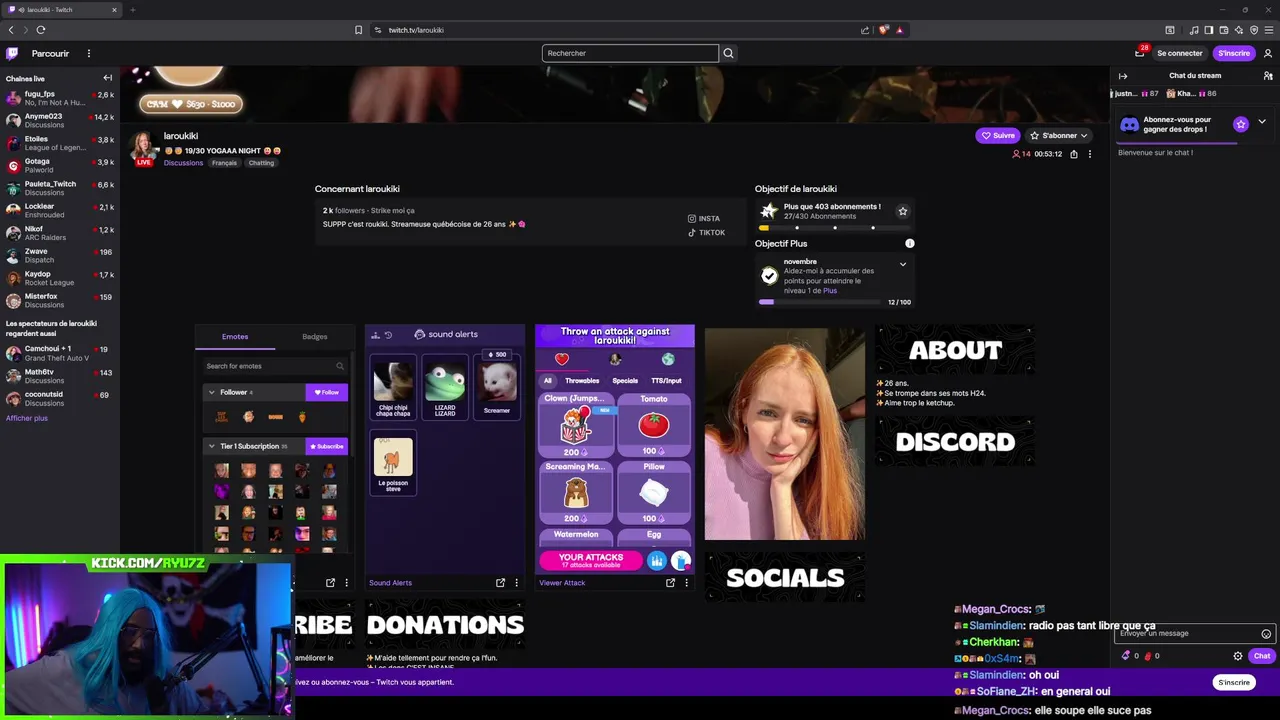Screen dimensions: 1280x720
Task: Open the stream three-dot options menu
Action: tap(1090, 154)
